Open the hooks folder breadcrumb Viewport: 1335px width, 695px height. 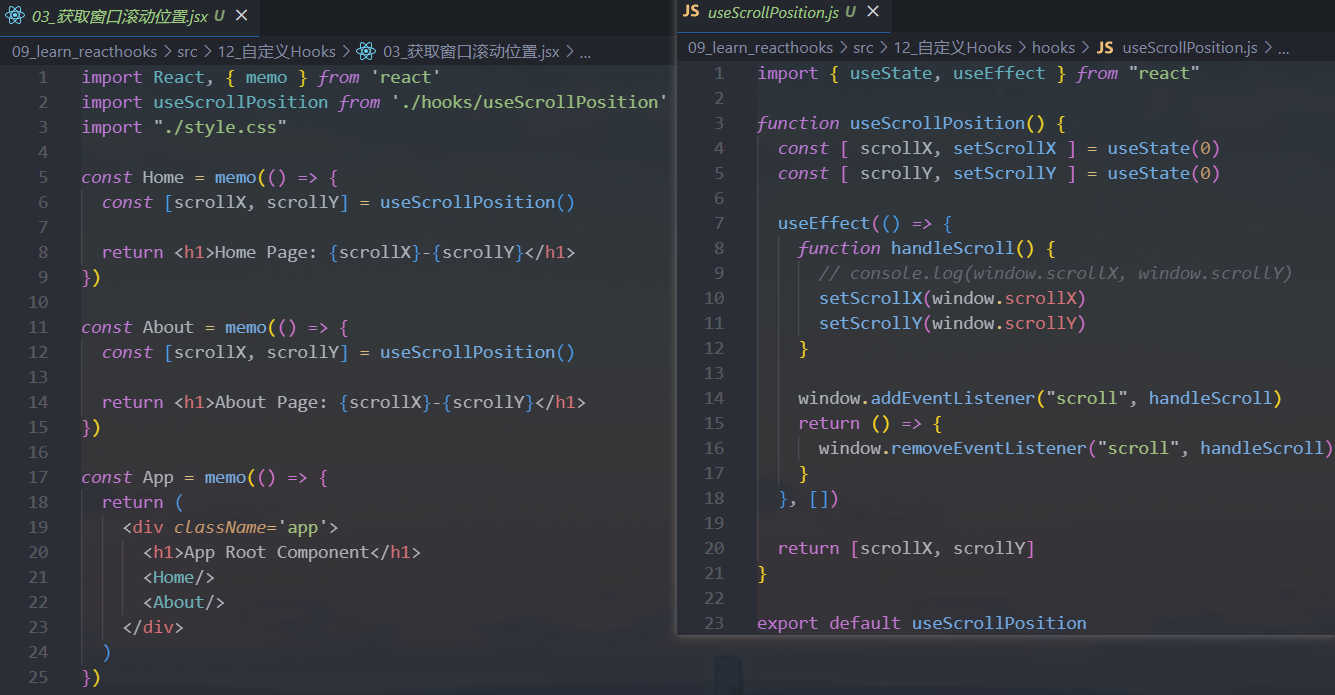(x=1054, y=47)
